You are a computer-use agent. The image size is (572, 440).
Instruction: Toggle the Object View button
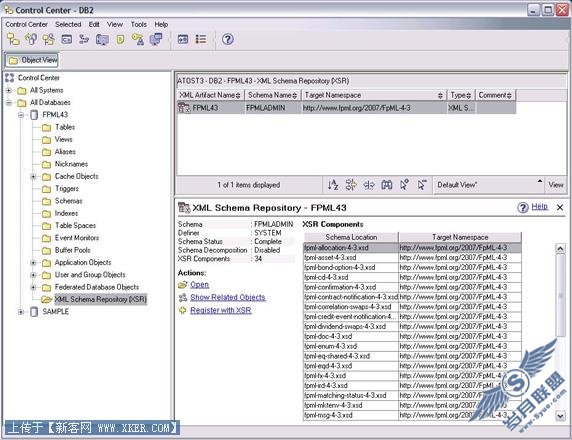32,60
